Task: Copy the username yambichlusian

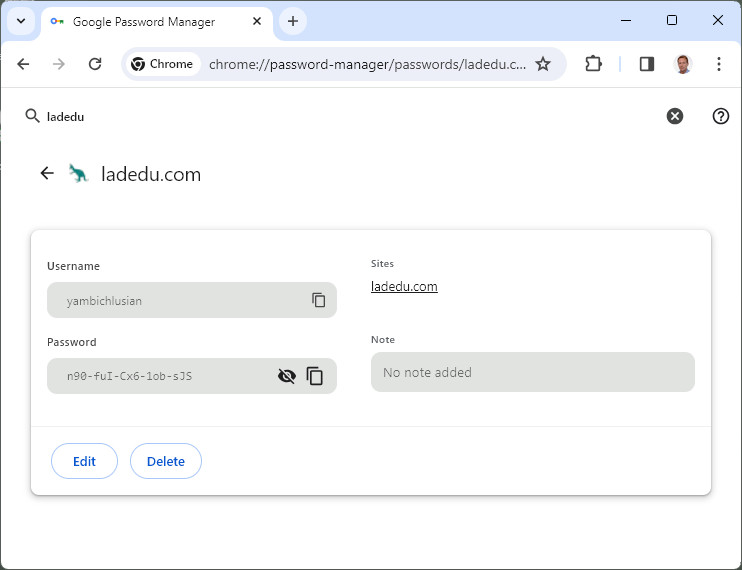Action: point(318,300)
